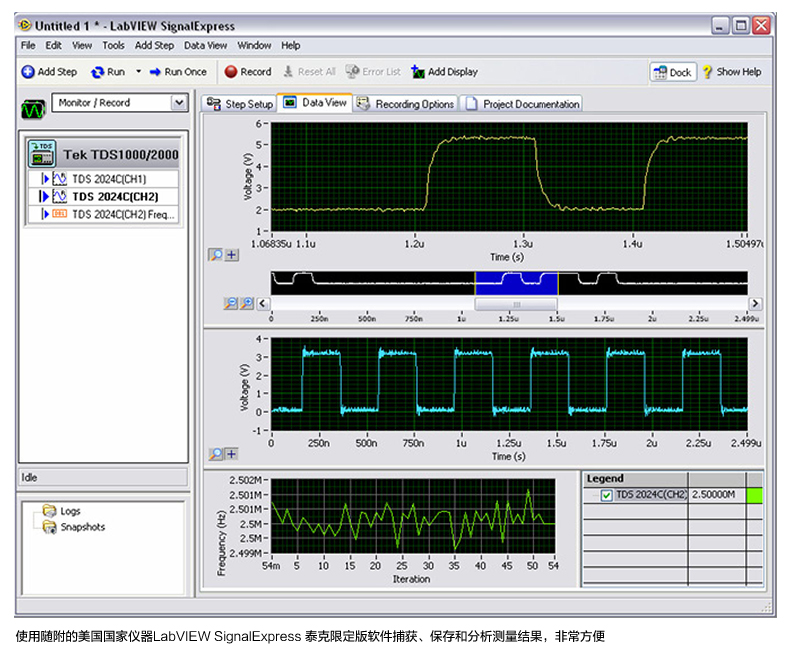Start recording with the Record button
Screen dimensions: 790x649
coord(248,72)
